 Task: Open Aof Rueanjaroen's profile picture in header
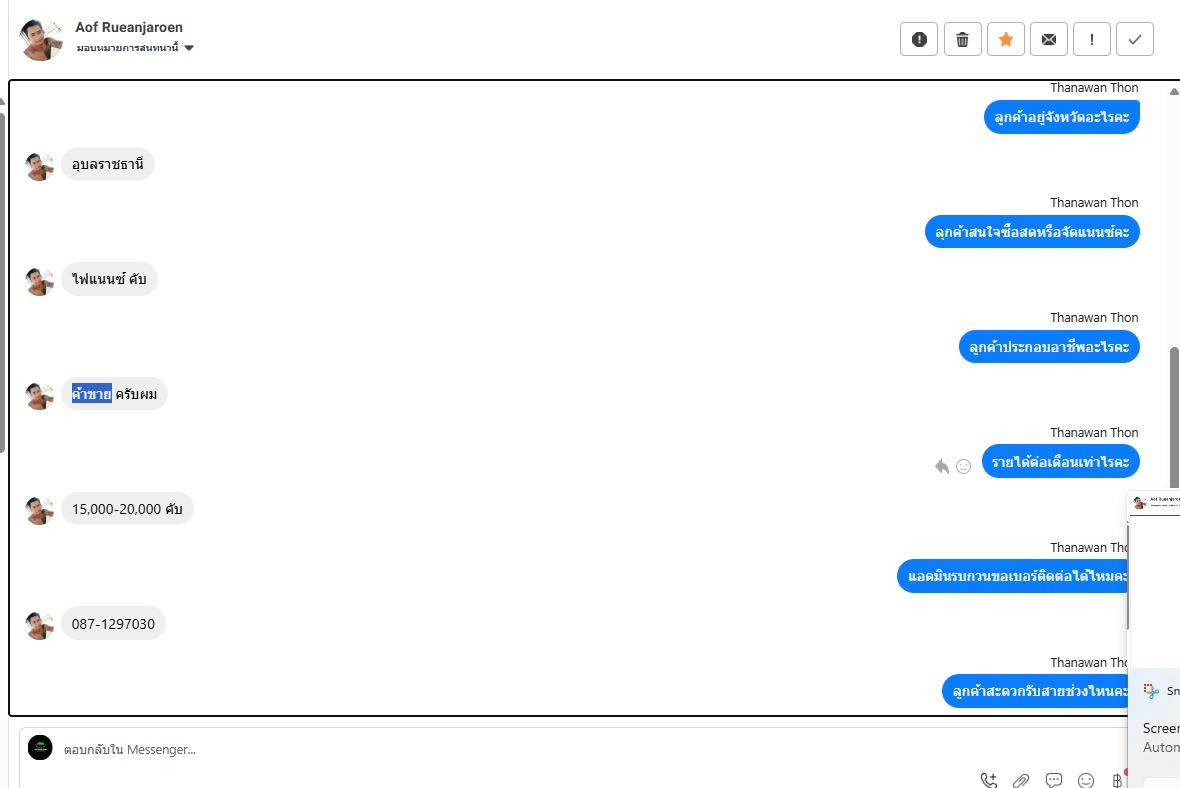pyautogui.click(x=41, y=39)
